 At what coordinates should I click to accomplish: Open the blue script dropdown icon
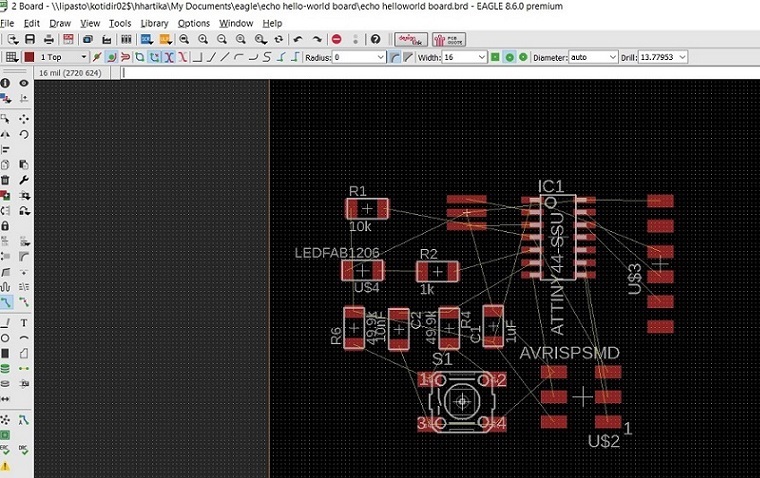tap(146, 39)
